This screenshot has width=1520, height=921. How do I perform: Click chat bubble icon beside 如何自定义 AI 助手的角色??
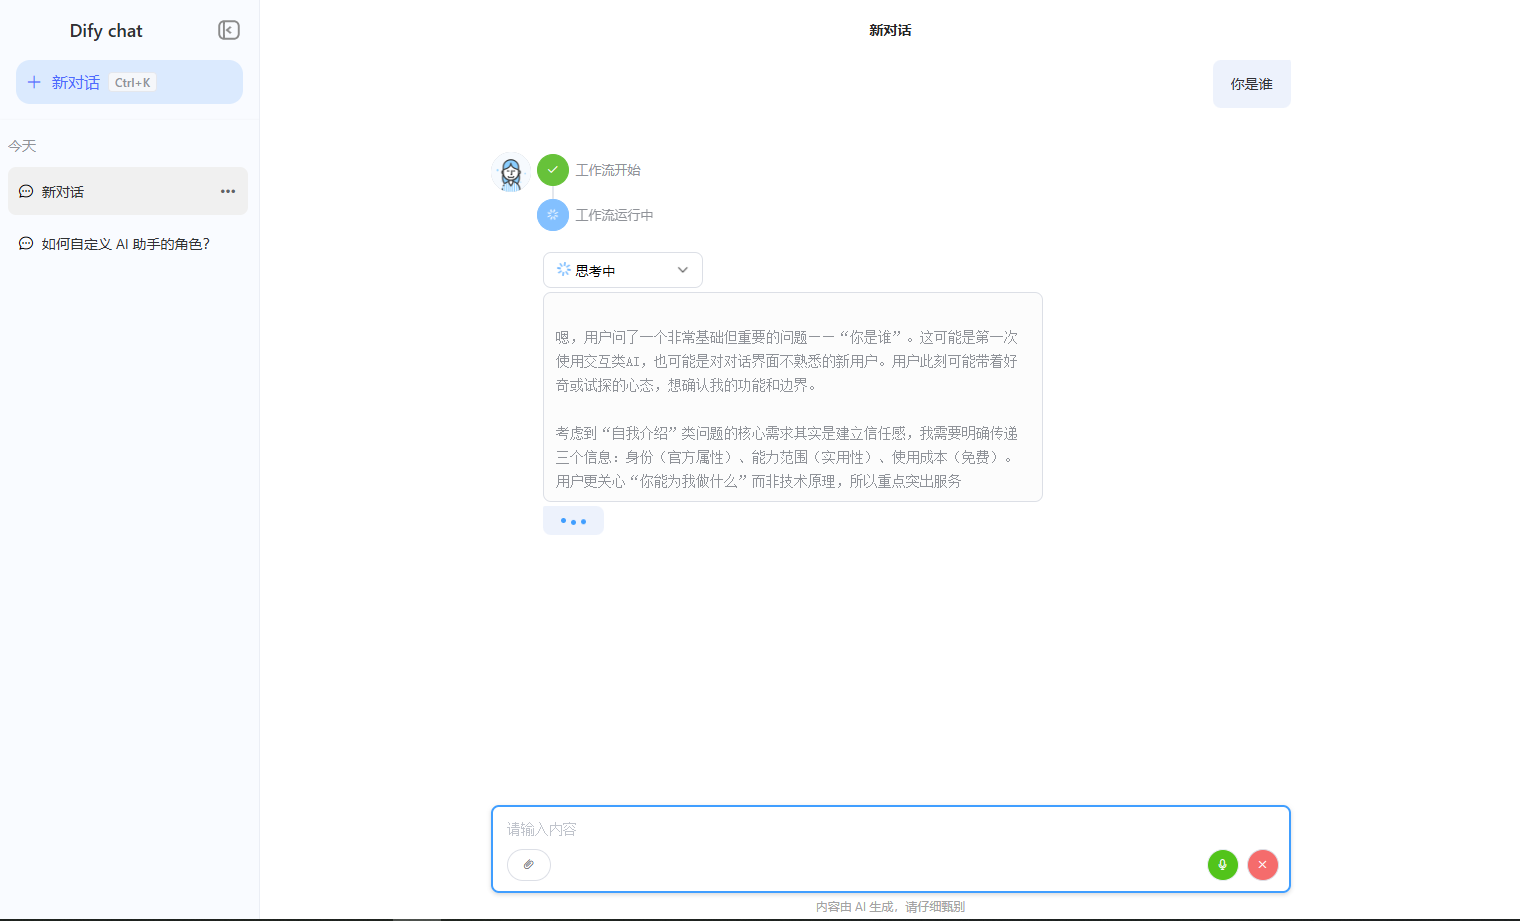pos(26,243)
